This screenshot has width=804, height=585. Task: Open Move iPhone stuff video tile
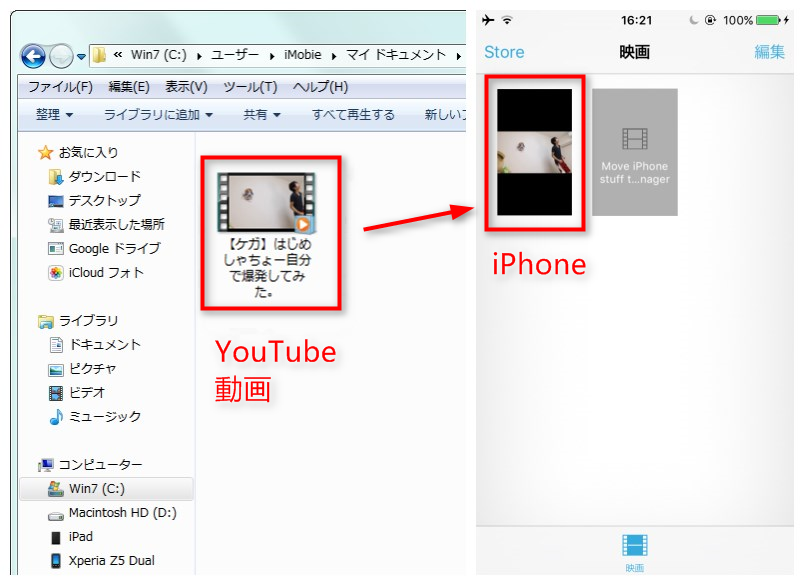635,152
